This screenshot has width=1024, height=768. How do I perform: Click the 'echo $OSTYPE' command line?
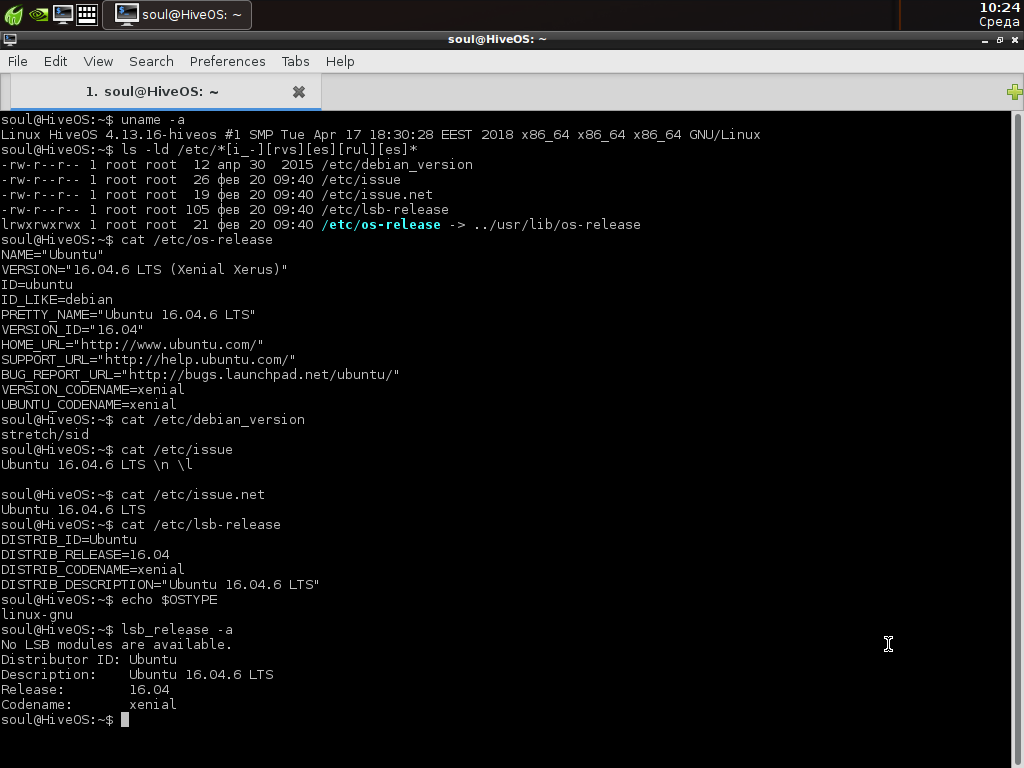(x=109, y=600)
